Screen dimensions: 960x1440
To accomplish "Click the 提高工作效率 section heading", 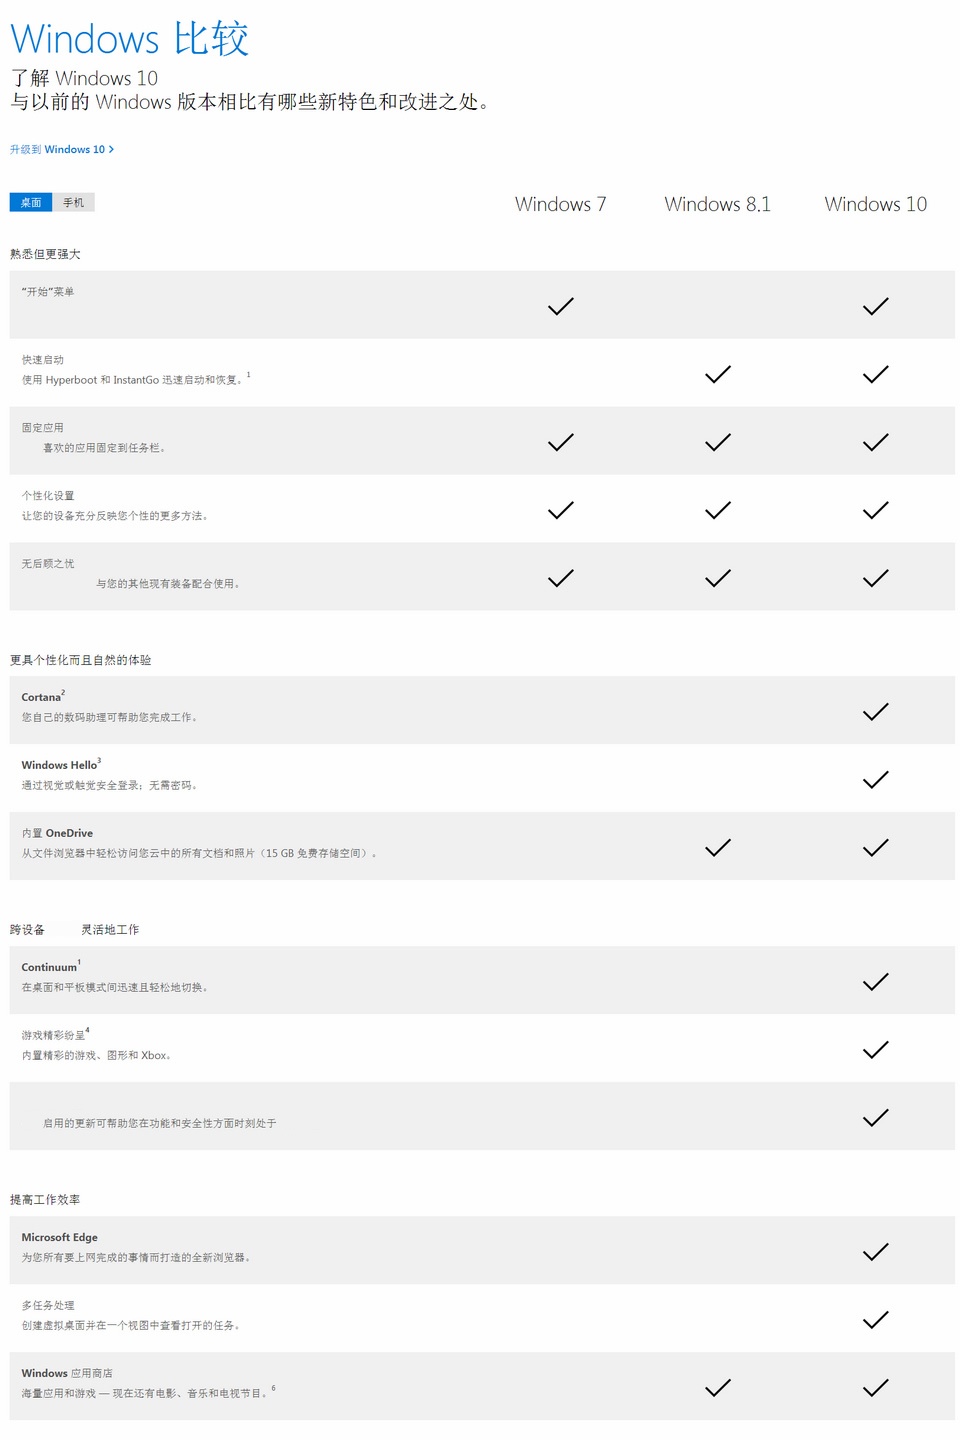I will [x=45, y=1200].
